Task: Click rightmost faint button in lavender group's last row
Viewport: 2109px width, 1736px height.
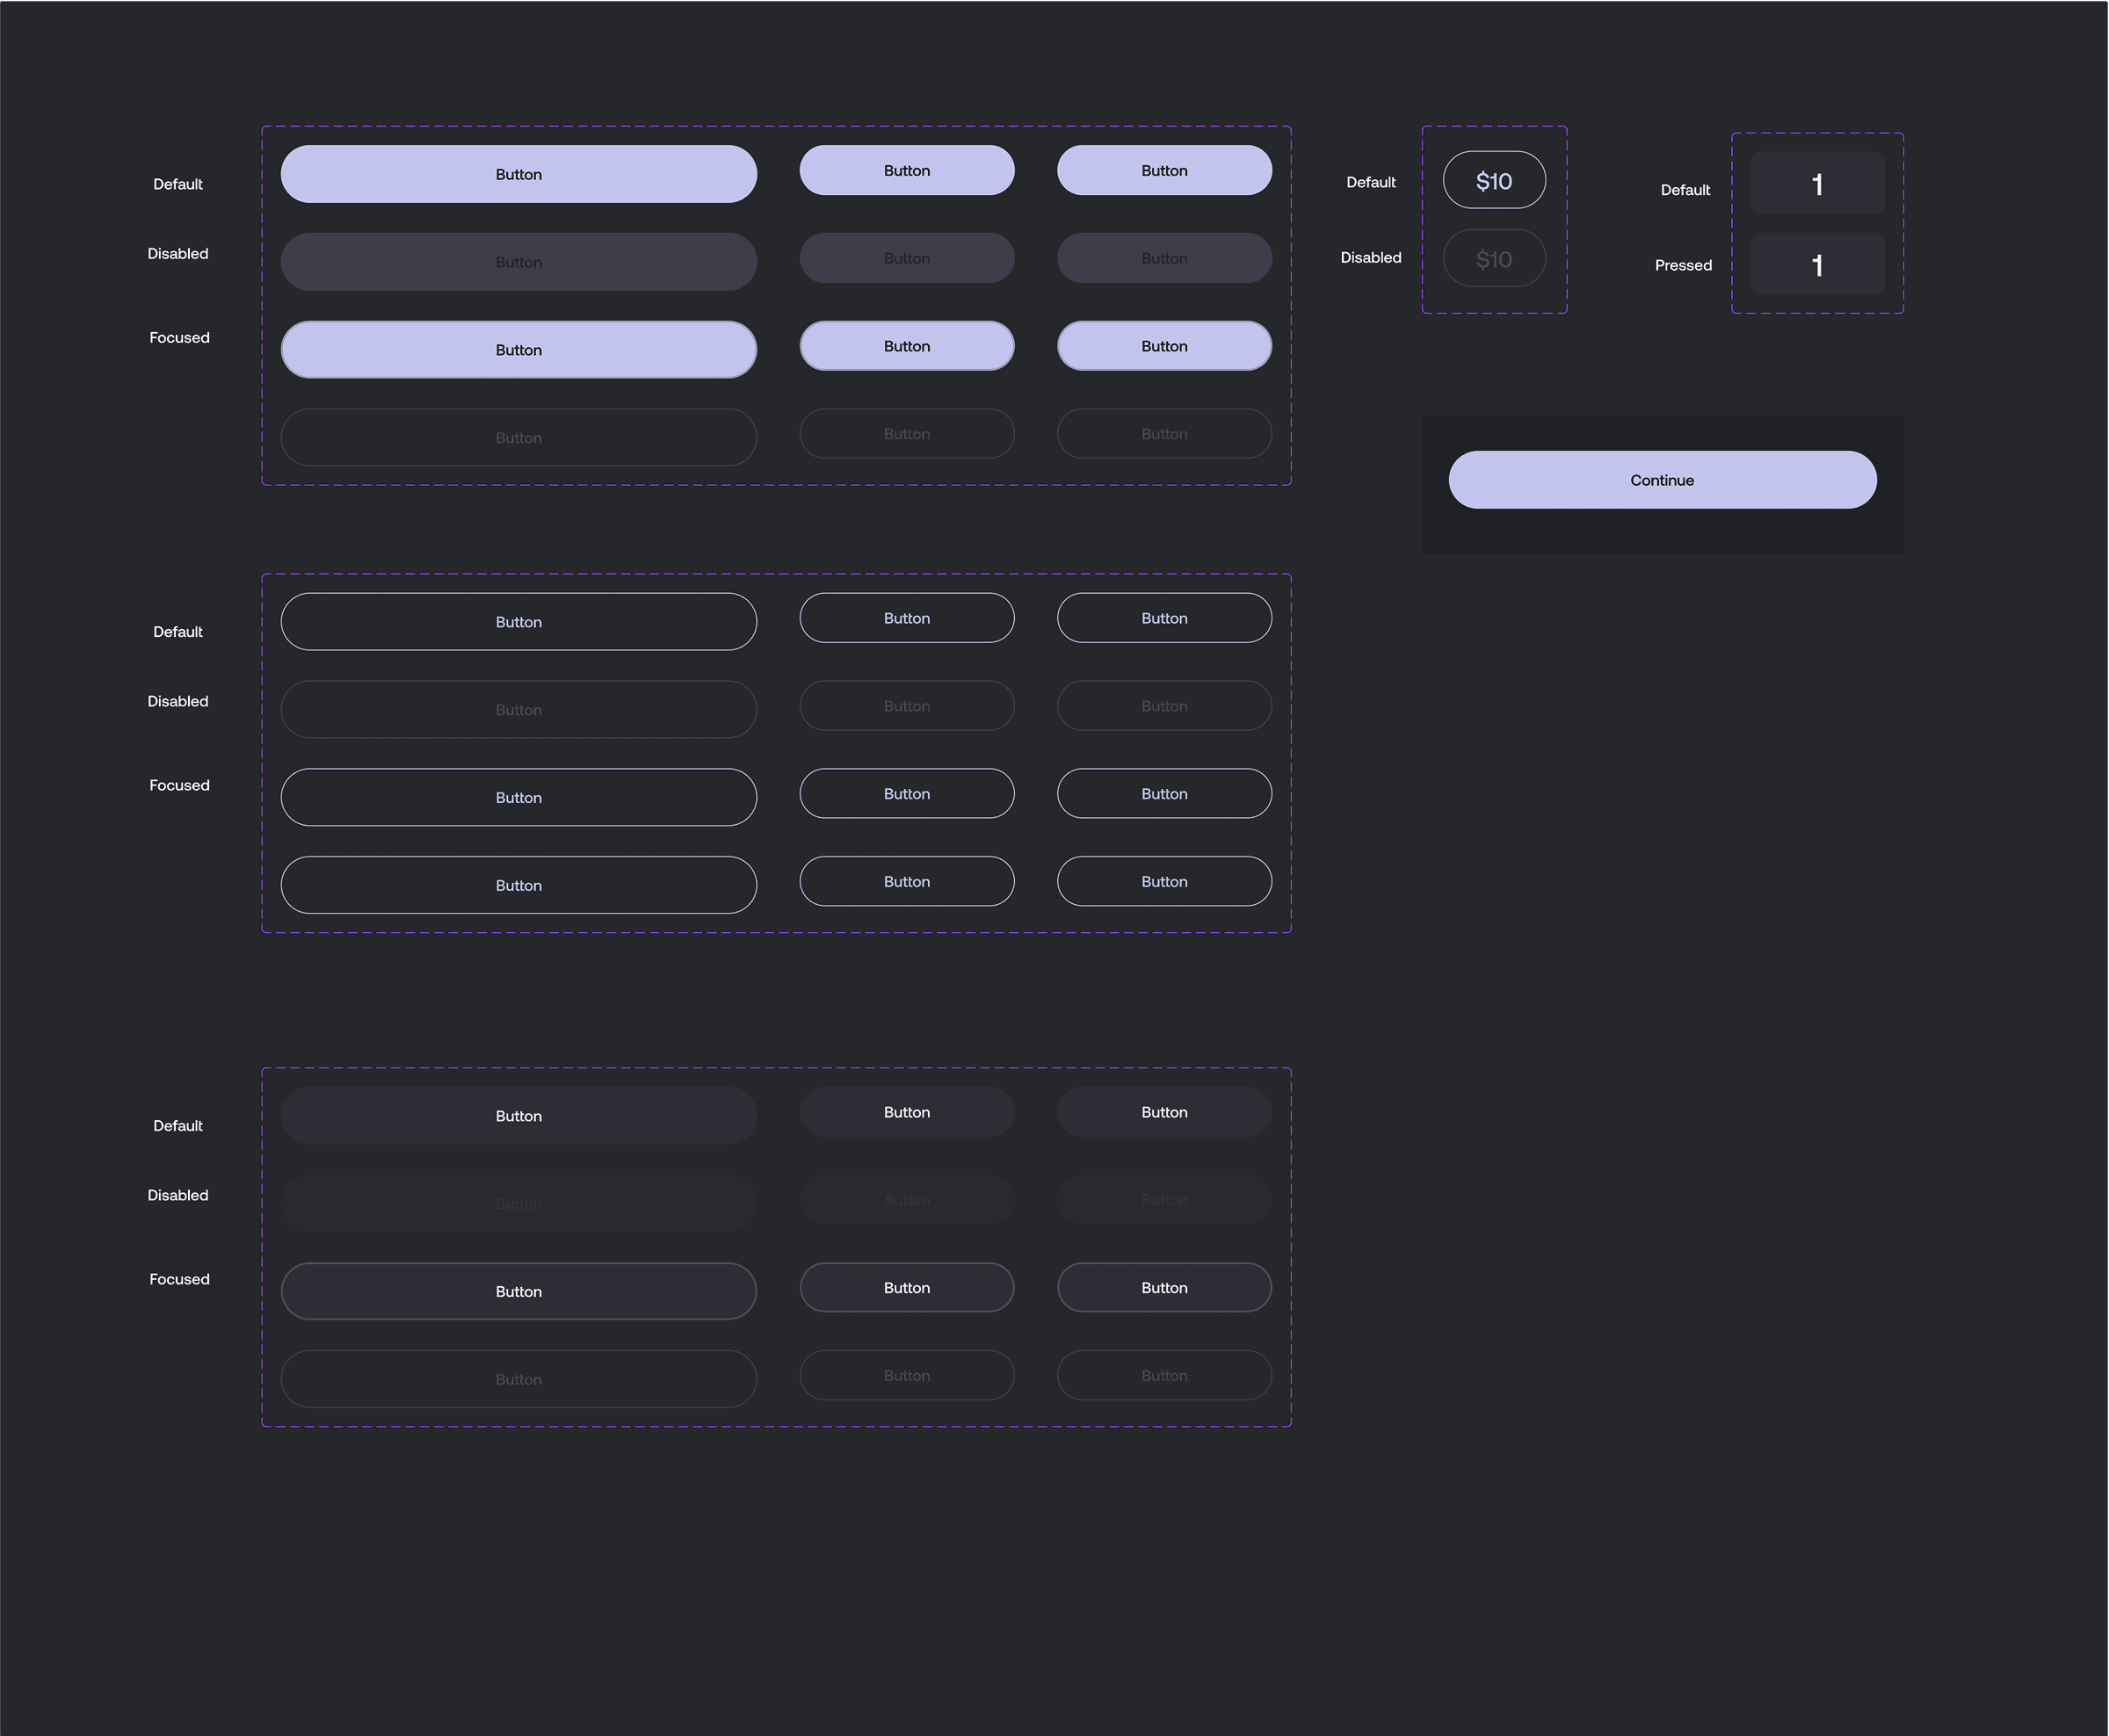Action: click(x=1164, y=433)
